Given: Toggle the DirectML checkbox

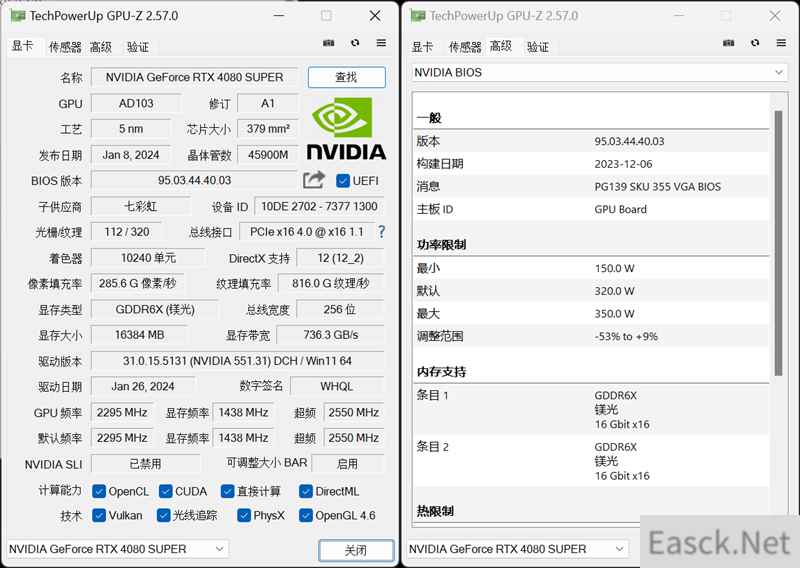Looking at the screenshot, I should coord(306,491).
